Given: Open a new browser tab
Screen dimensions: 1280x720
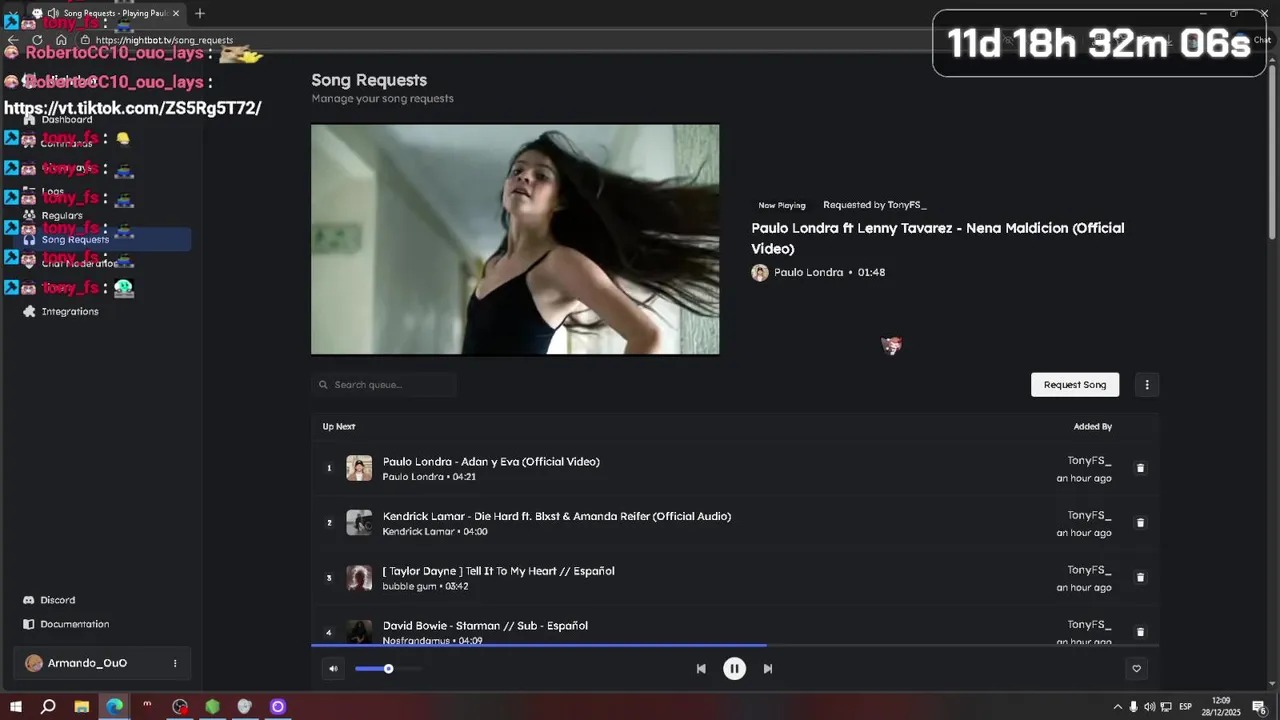Looking at the screenshot, I should click(x=200, y=13).
